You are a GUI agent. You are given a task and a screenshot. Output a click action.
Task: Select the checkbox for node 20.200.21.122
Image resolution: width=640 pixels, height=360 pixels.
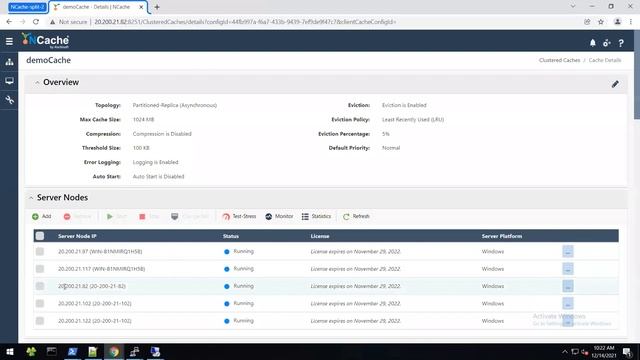[x=40, y=321]
